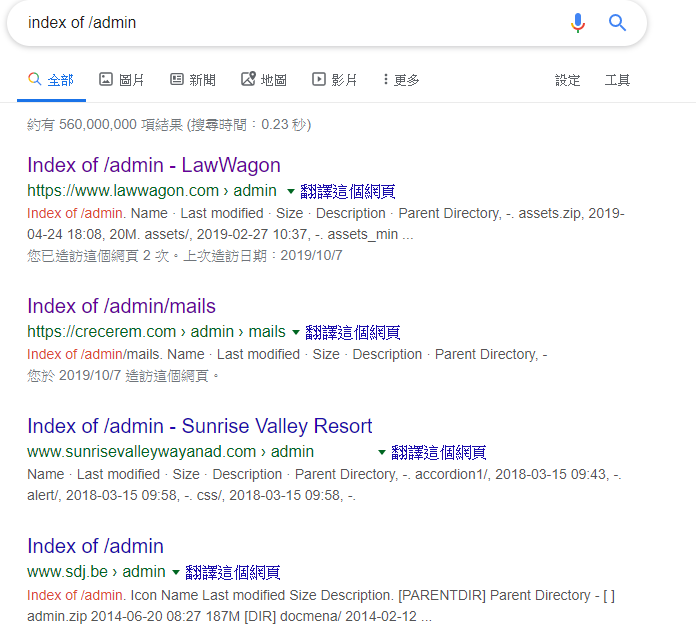Open the www.sdj.be Index of /admin result title
The height and width of the screenshot is (636, 696).
95,546
